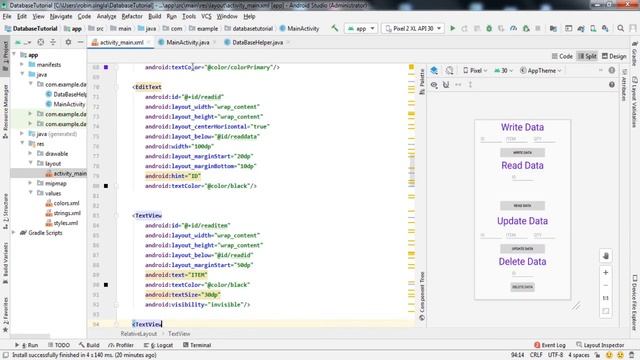This screenshot has height=360, width=640.
Task: Click the orientation rotate icon in design toolbar
Action: point(449,70)
